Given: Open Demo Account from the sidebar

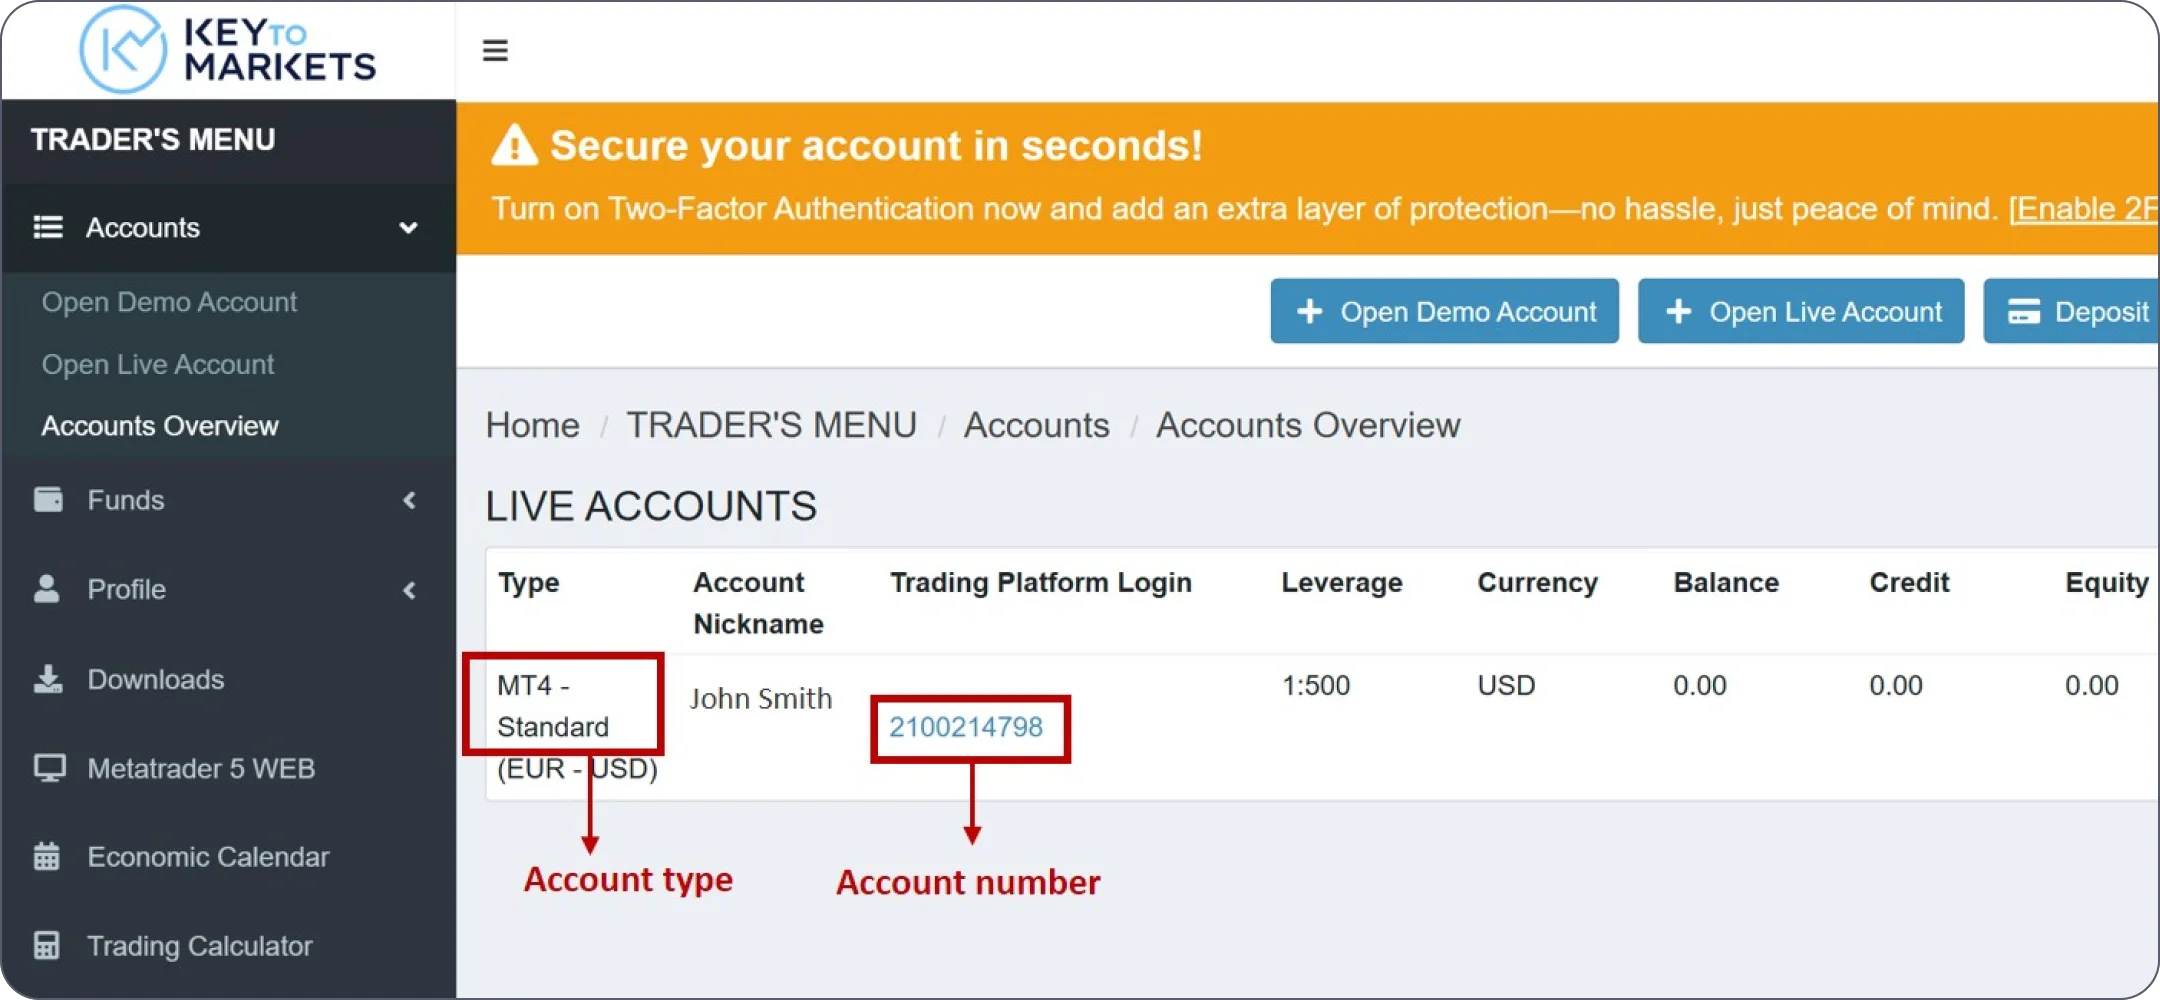Looking at the screenshot, I should pos(169,302).
